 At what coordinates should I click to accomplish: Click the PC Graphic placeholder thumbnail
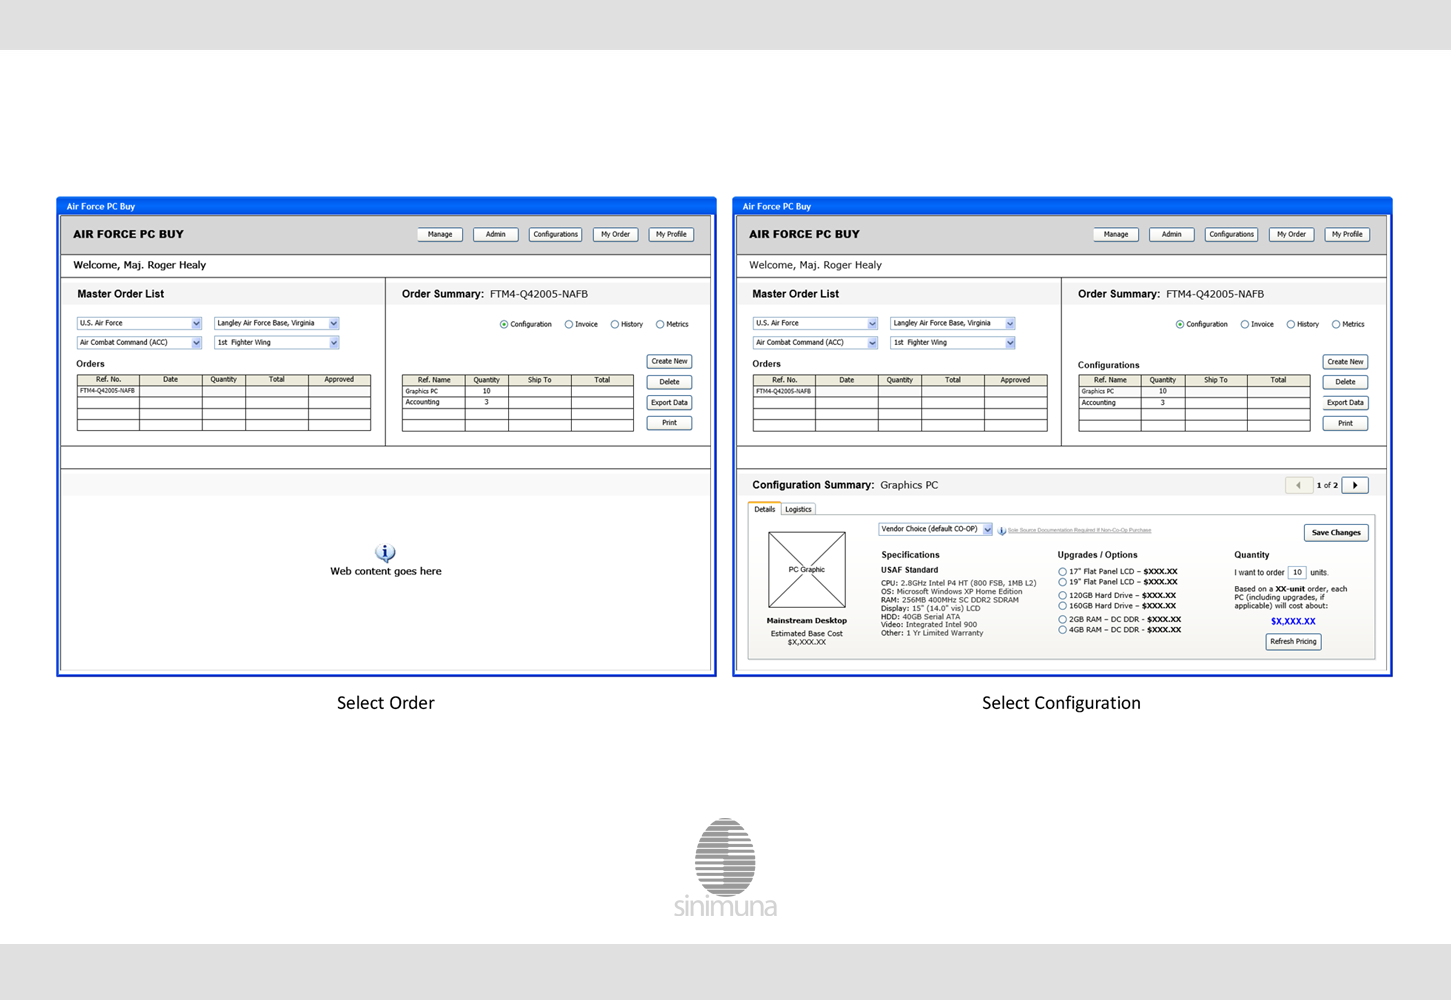pos(807,570)
